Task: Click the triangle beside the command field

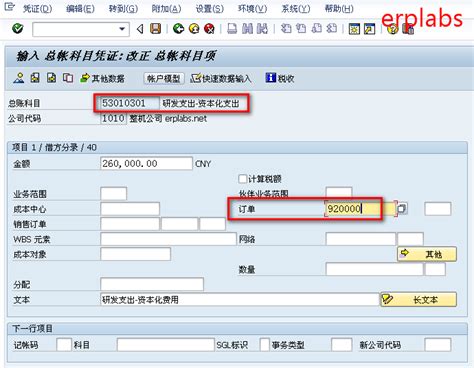Action: (140, 29)
